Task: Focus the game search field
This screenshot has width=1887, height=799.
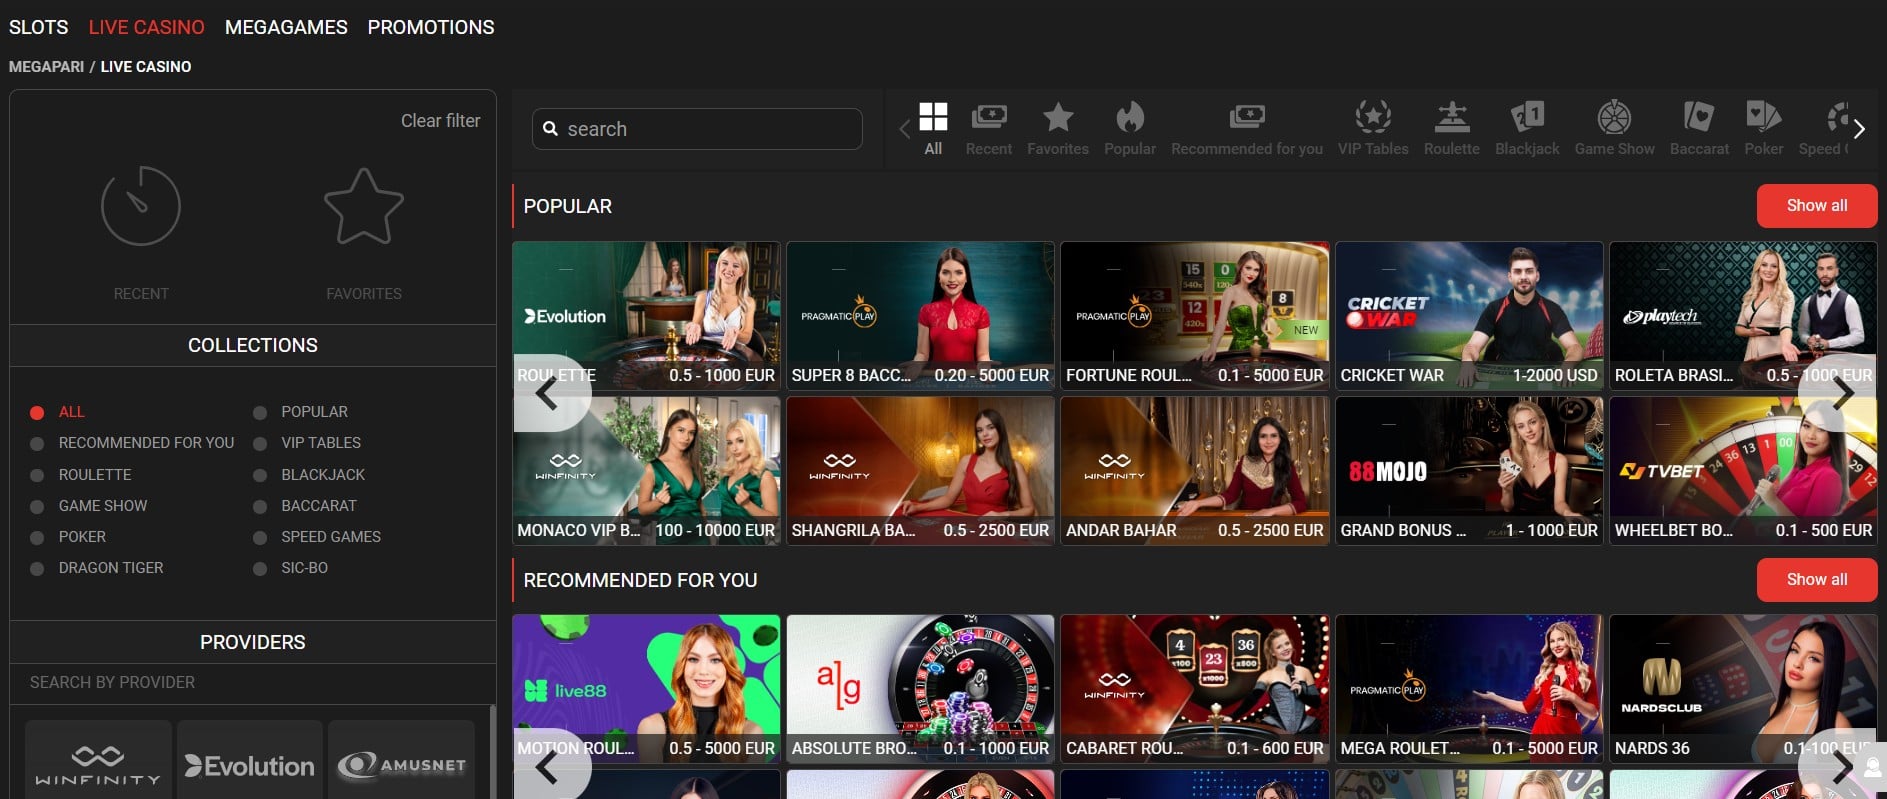Action: [697, 129]
